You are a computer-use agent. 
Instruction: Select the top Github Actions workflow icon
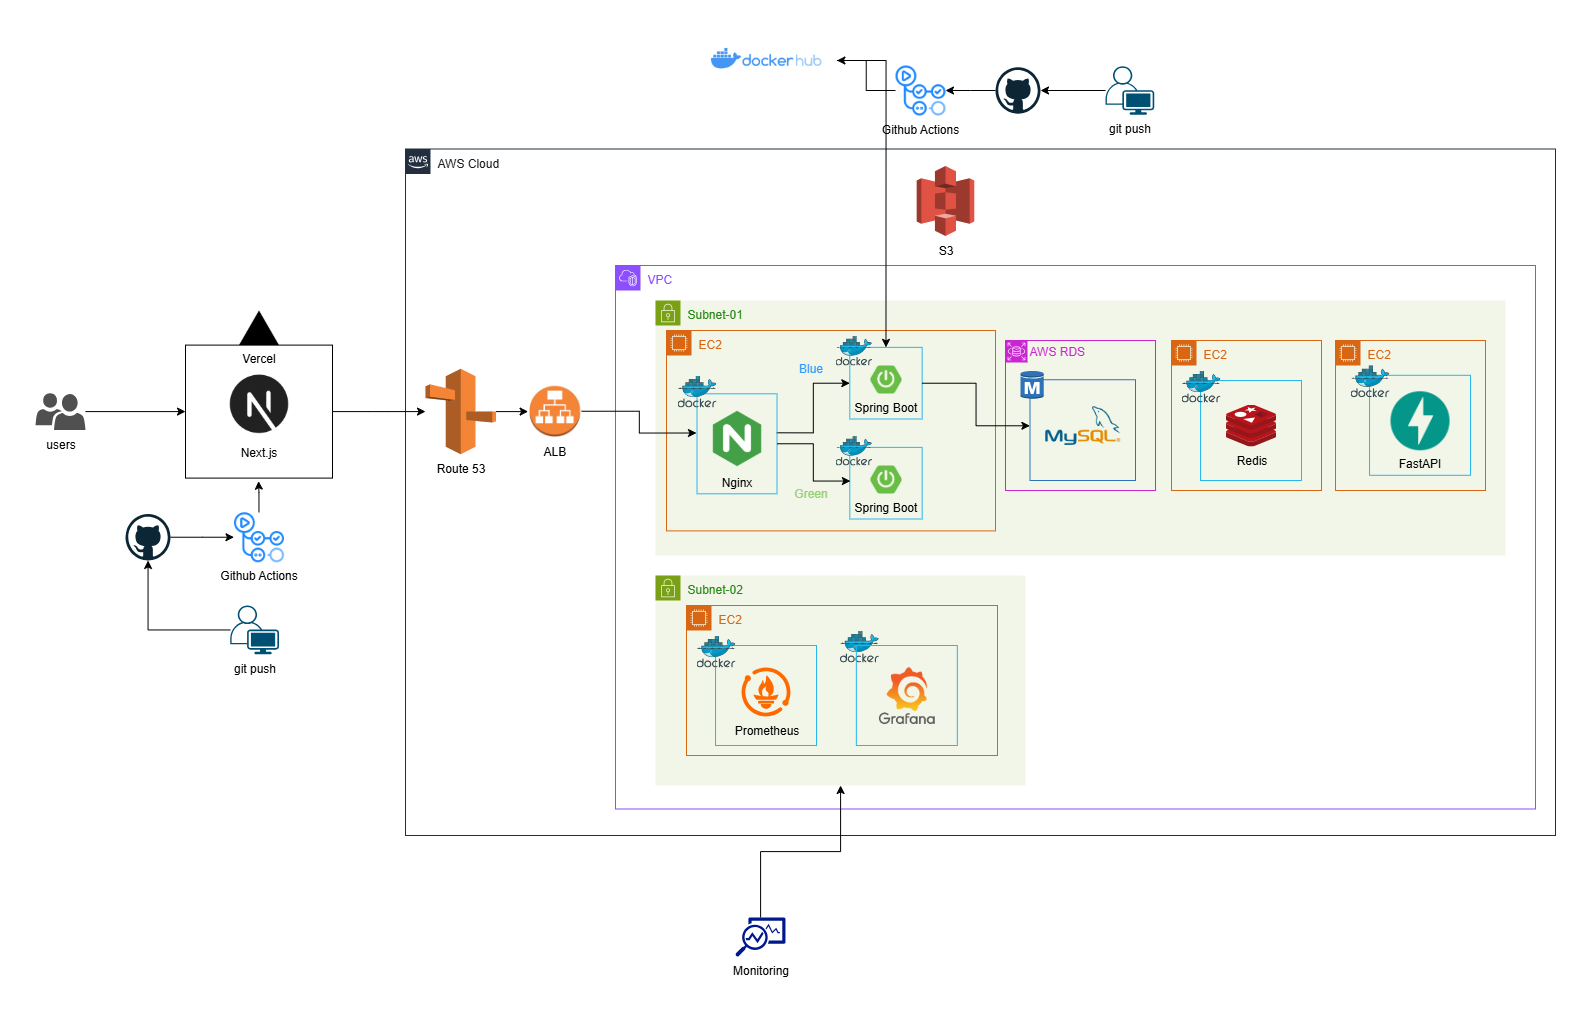tap(921, 91)
